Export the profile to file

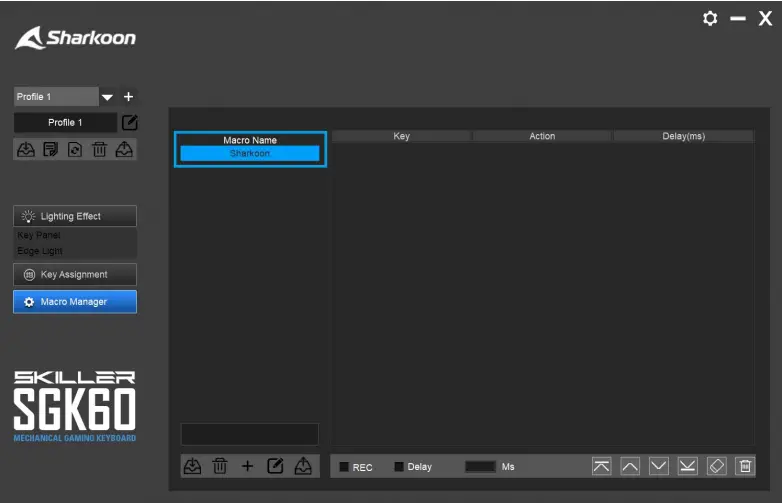pos(124,150)
